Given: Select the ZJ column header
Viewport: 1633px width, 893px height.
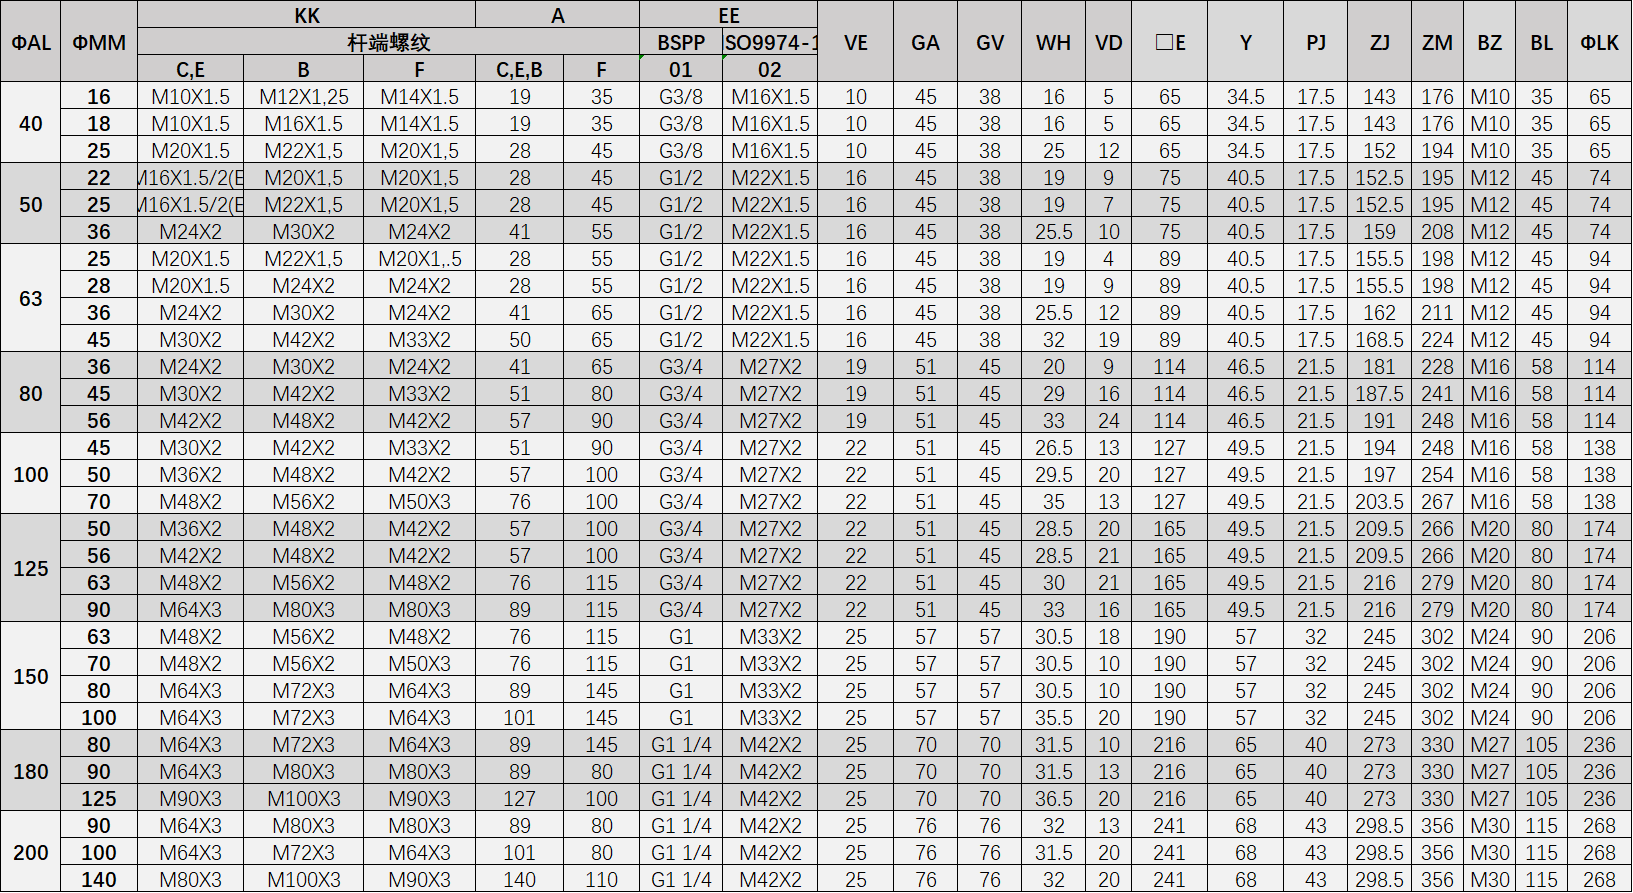Looking at the screenshot, I should click(1380, 42).
